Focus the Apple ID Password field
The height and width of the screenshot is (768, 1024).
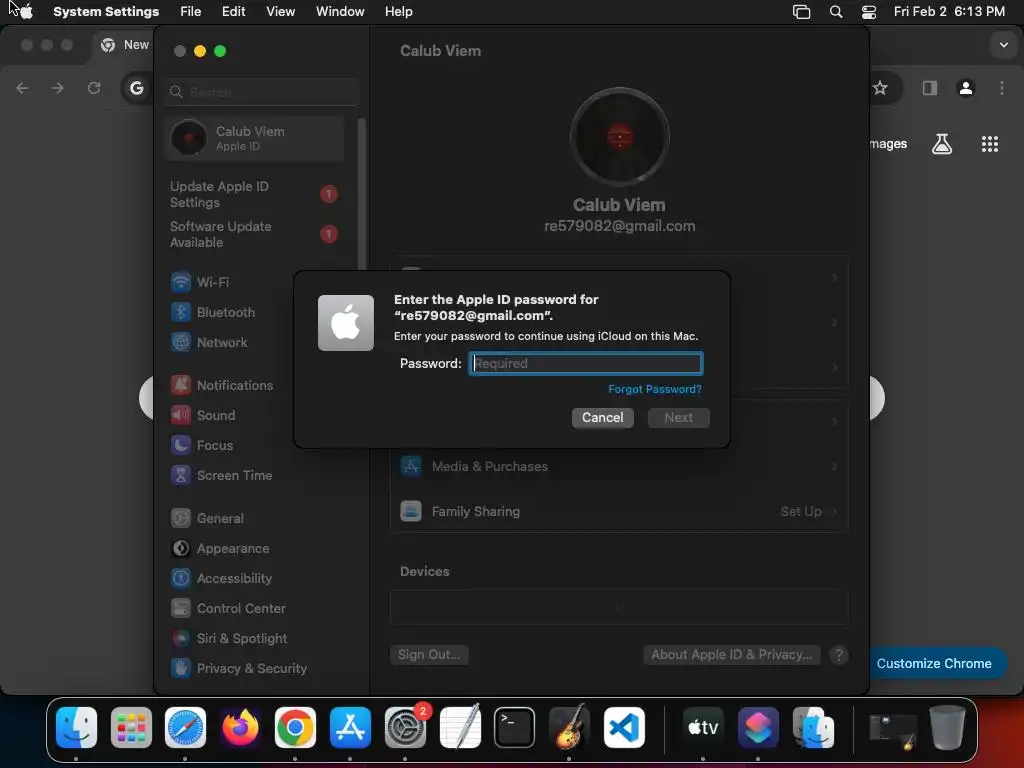(x=586, y=363)
